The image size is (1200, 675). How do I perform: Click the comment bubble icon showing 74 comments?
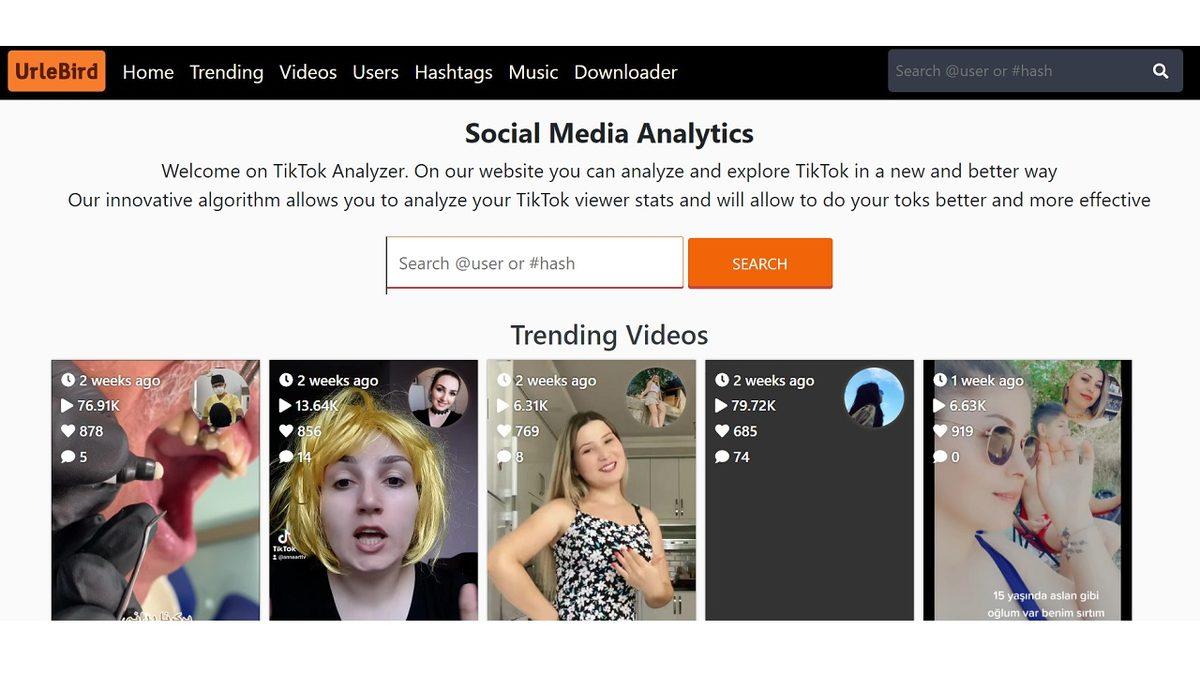coord(722,457)
